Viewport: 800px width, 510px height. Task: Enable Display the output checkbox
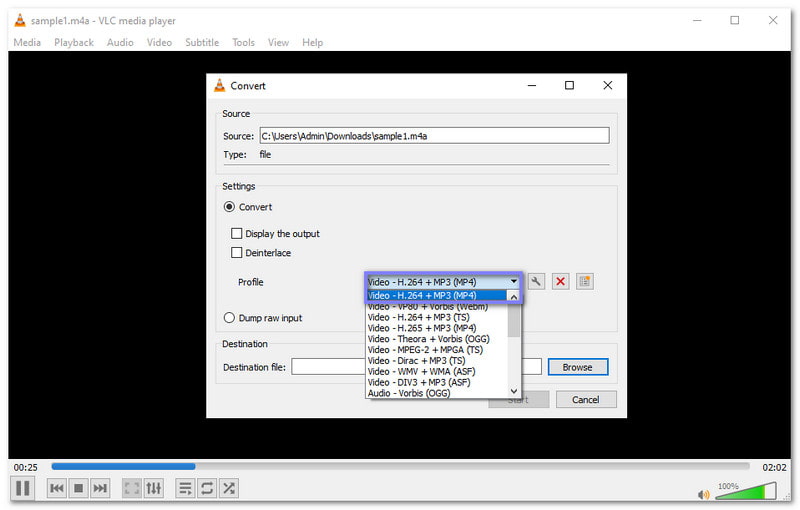(x=236, y=234)
